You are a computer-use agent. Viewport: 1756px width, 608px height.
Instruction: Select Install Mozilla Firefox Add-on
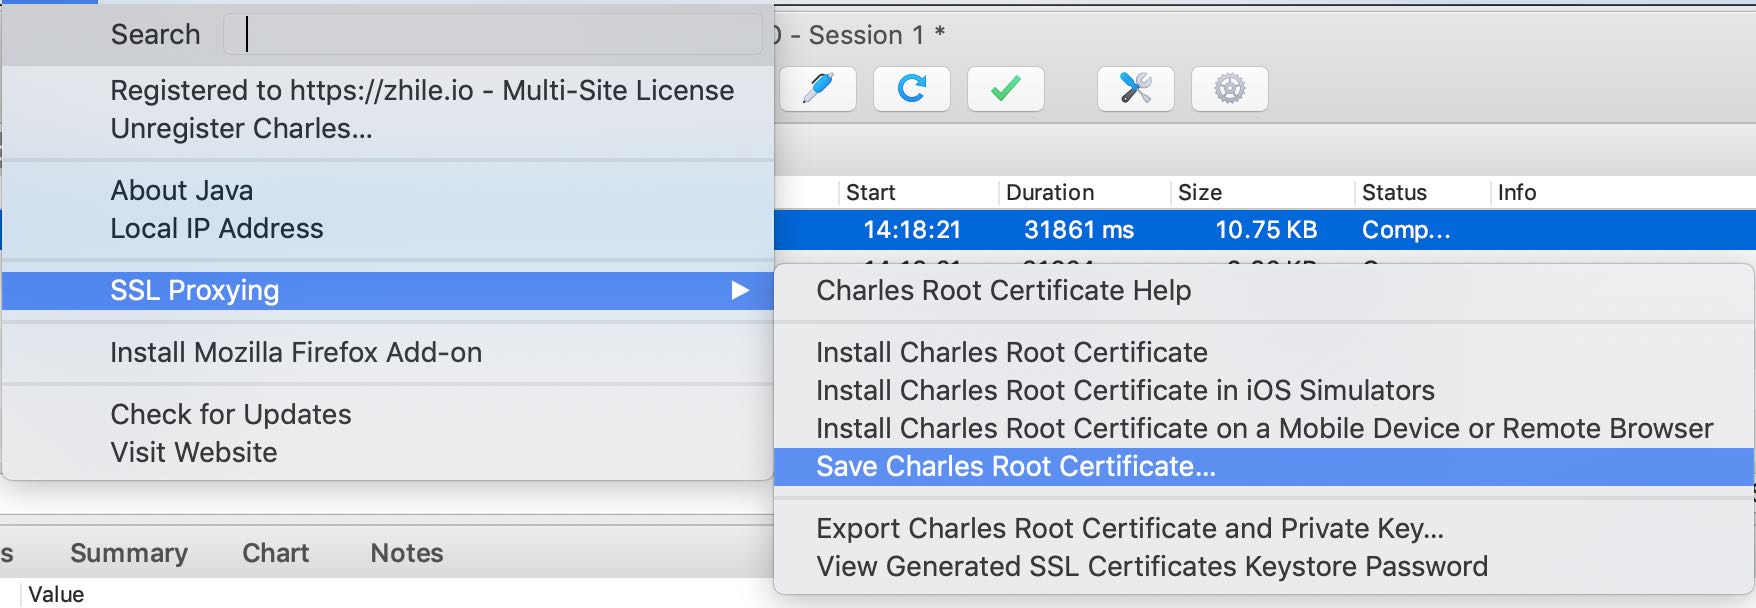pos(296,353)
